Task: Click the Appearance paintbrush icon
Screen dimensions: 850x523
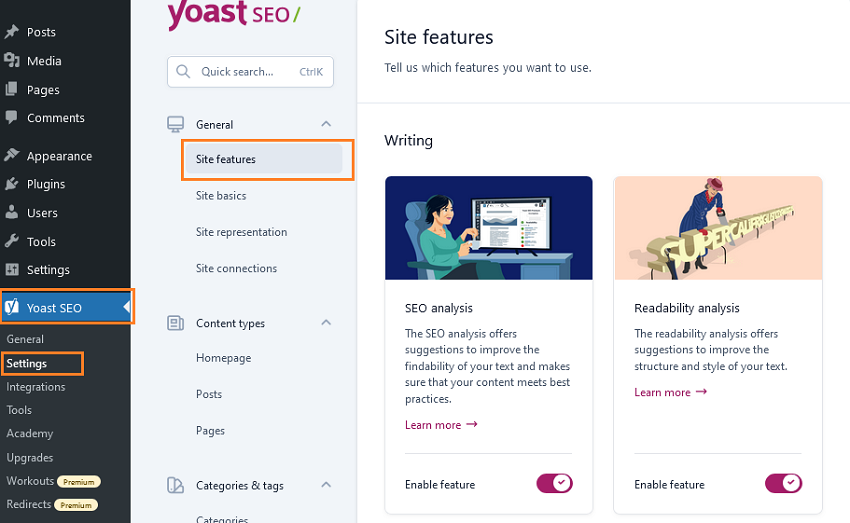Action: point(11,156)
